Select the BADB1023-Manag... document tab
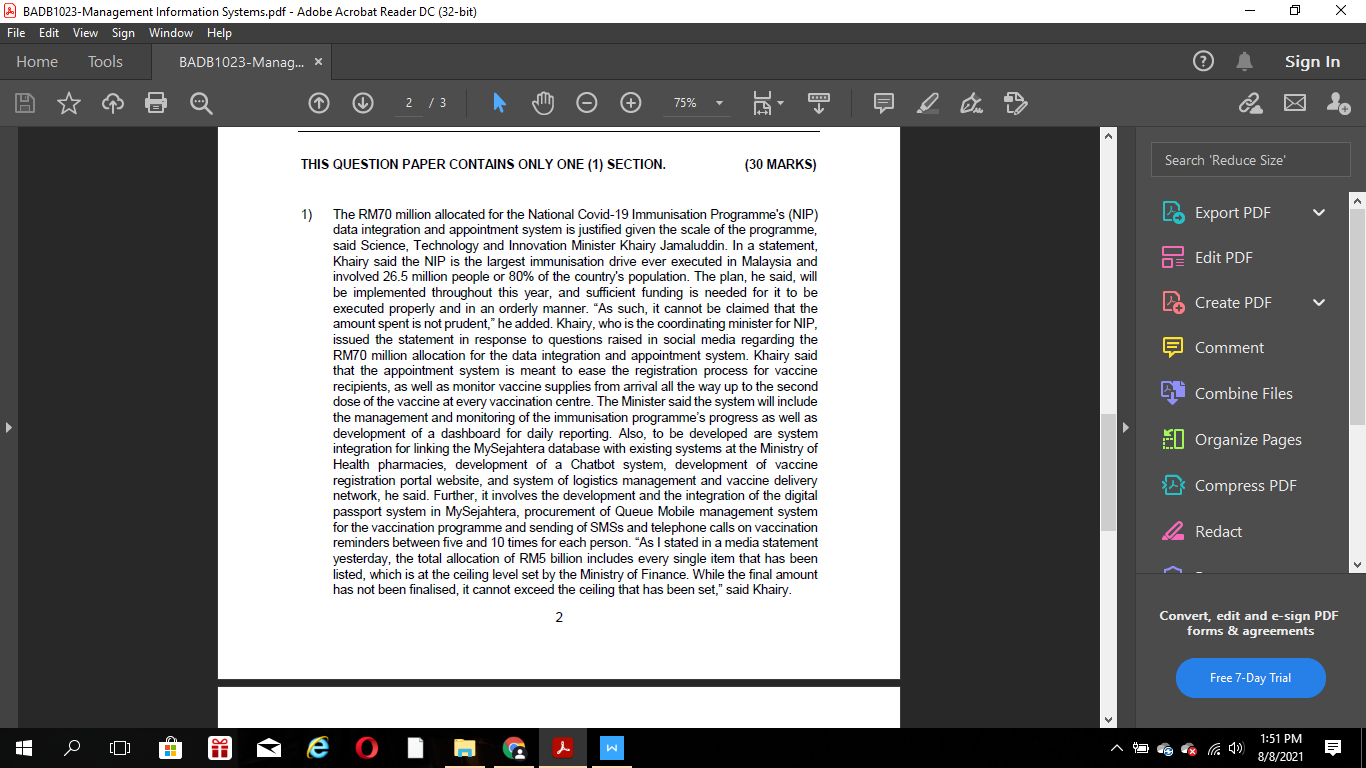 [x=241, y=62]
